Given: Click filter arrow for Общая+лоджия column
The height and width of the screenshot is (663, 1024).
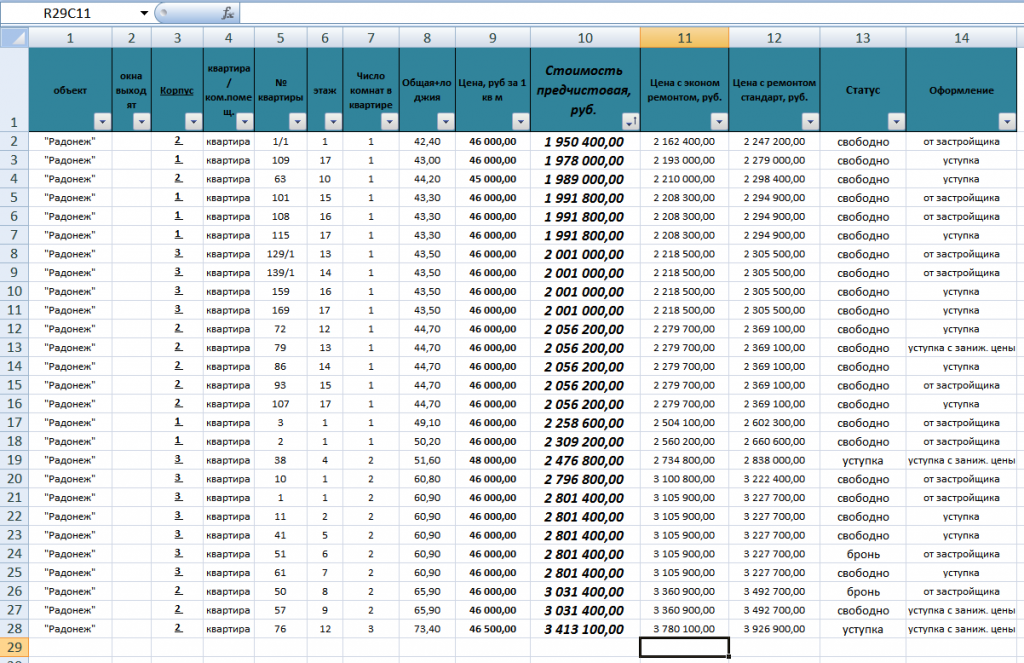Looking at the screenshot, I should (x=445, y=121).
